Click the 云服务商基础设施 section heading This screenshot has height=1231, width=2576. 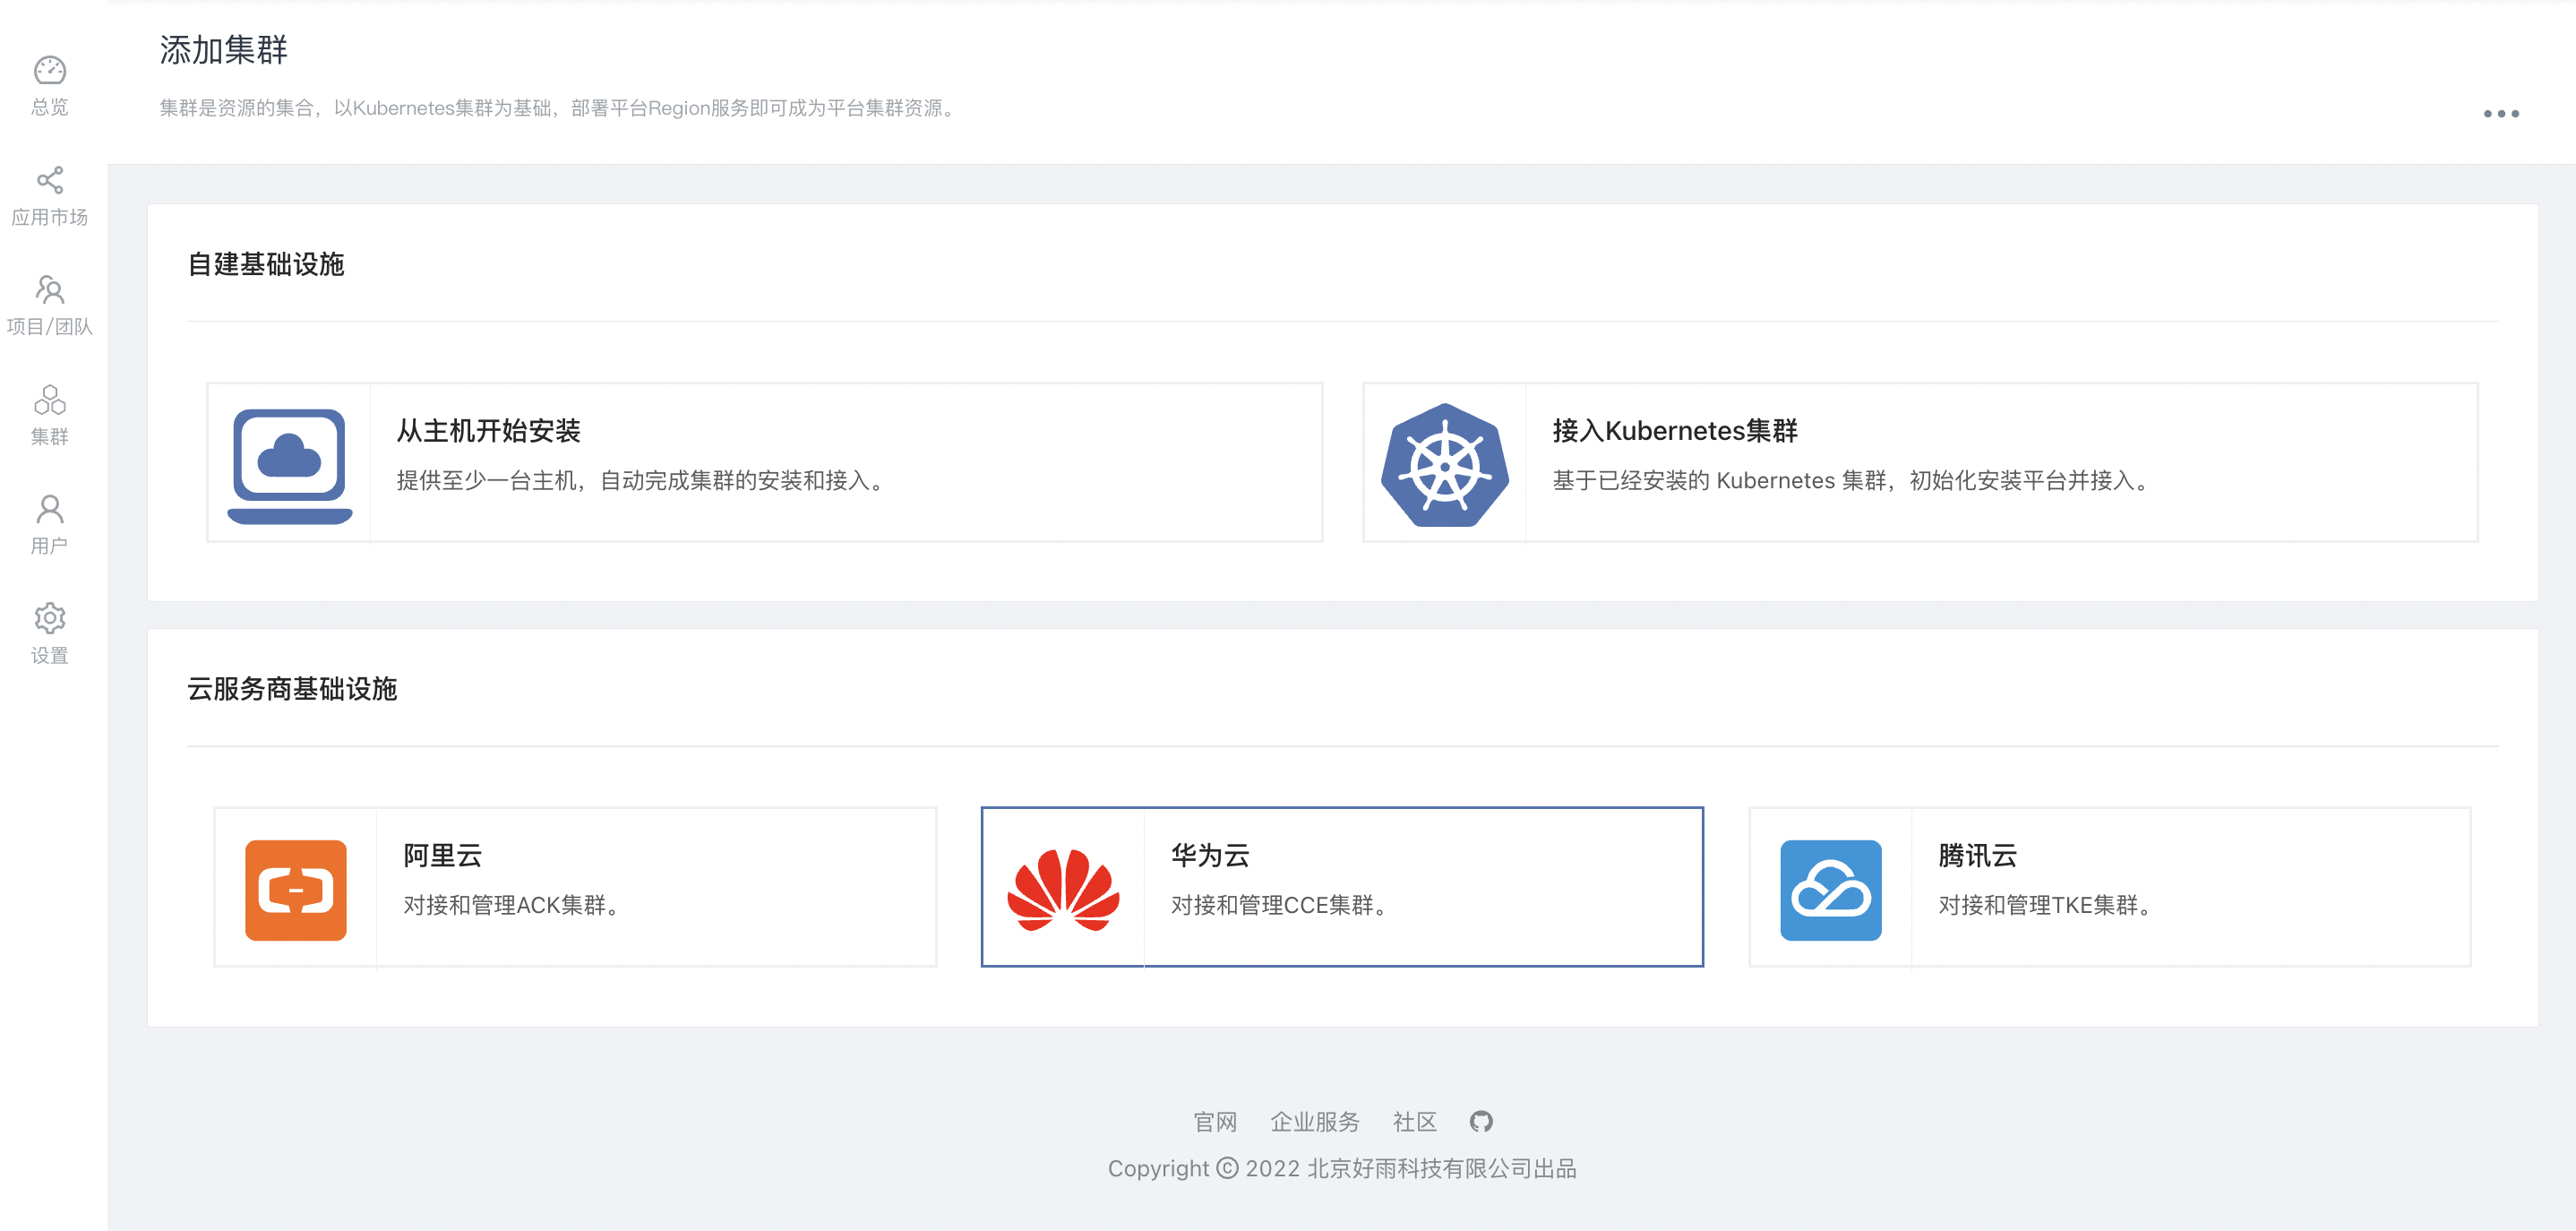click(292, 689)
